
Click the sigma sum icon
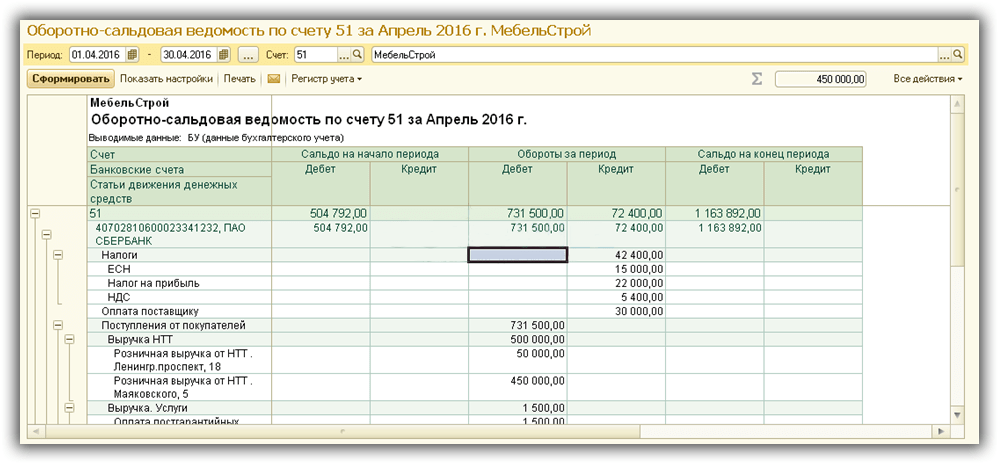coord(757,78)
